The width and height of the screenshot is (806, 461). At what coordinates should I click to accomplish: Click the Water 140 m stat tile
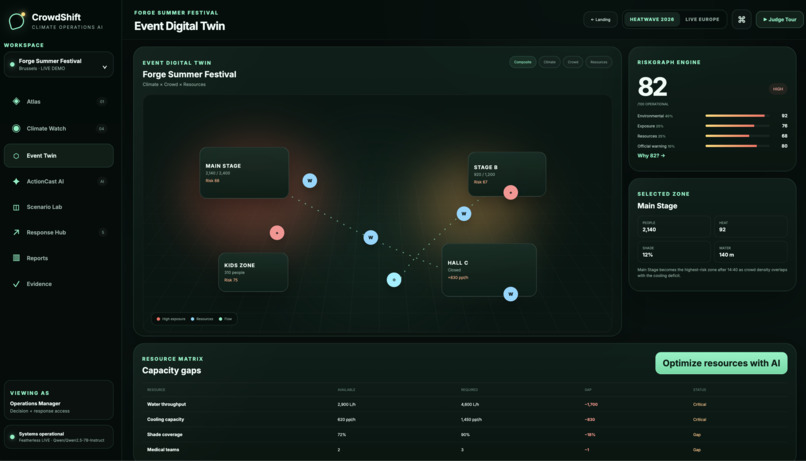(750, 252)
